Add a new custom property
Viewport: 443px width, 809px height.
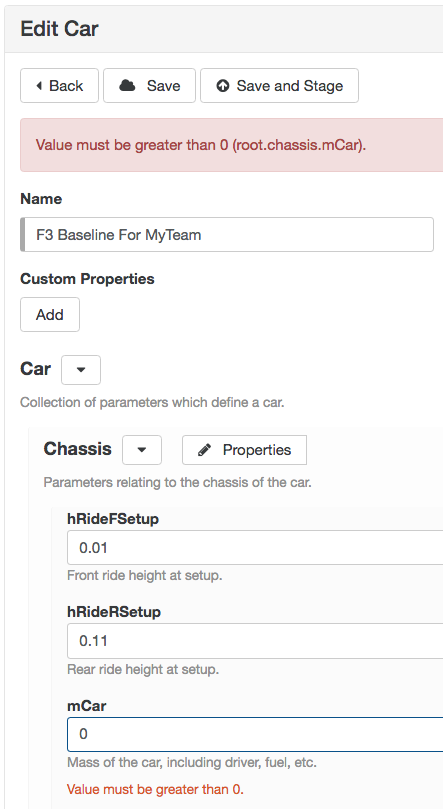pos(50,314)
